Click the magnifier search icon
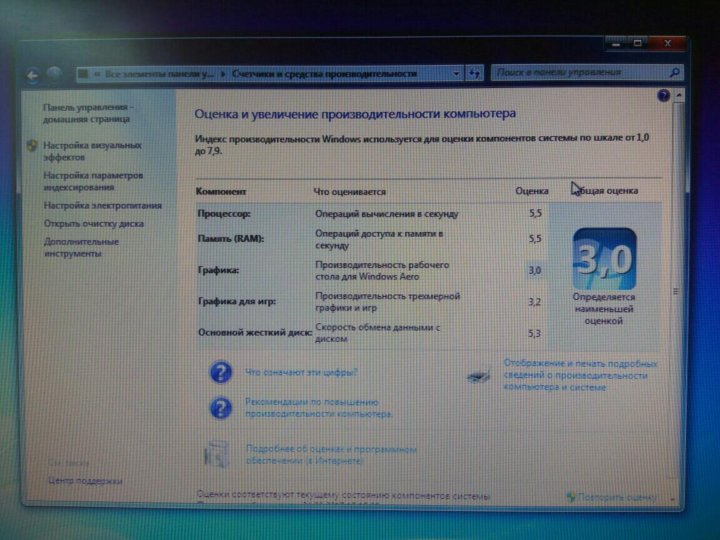The width and height of the screenshot is (720, 540). [x=675, y=73]
